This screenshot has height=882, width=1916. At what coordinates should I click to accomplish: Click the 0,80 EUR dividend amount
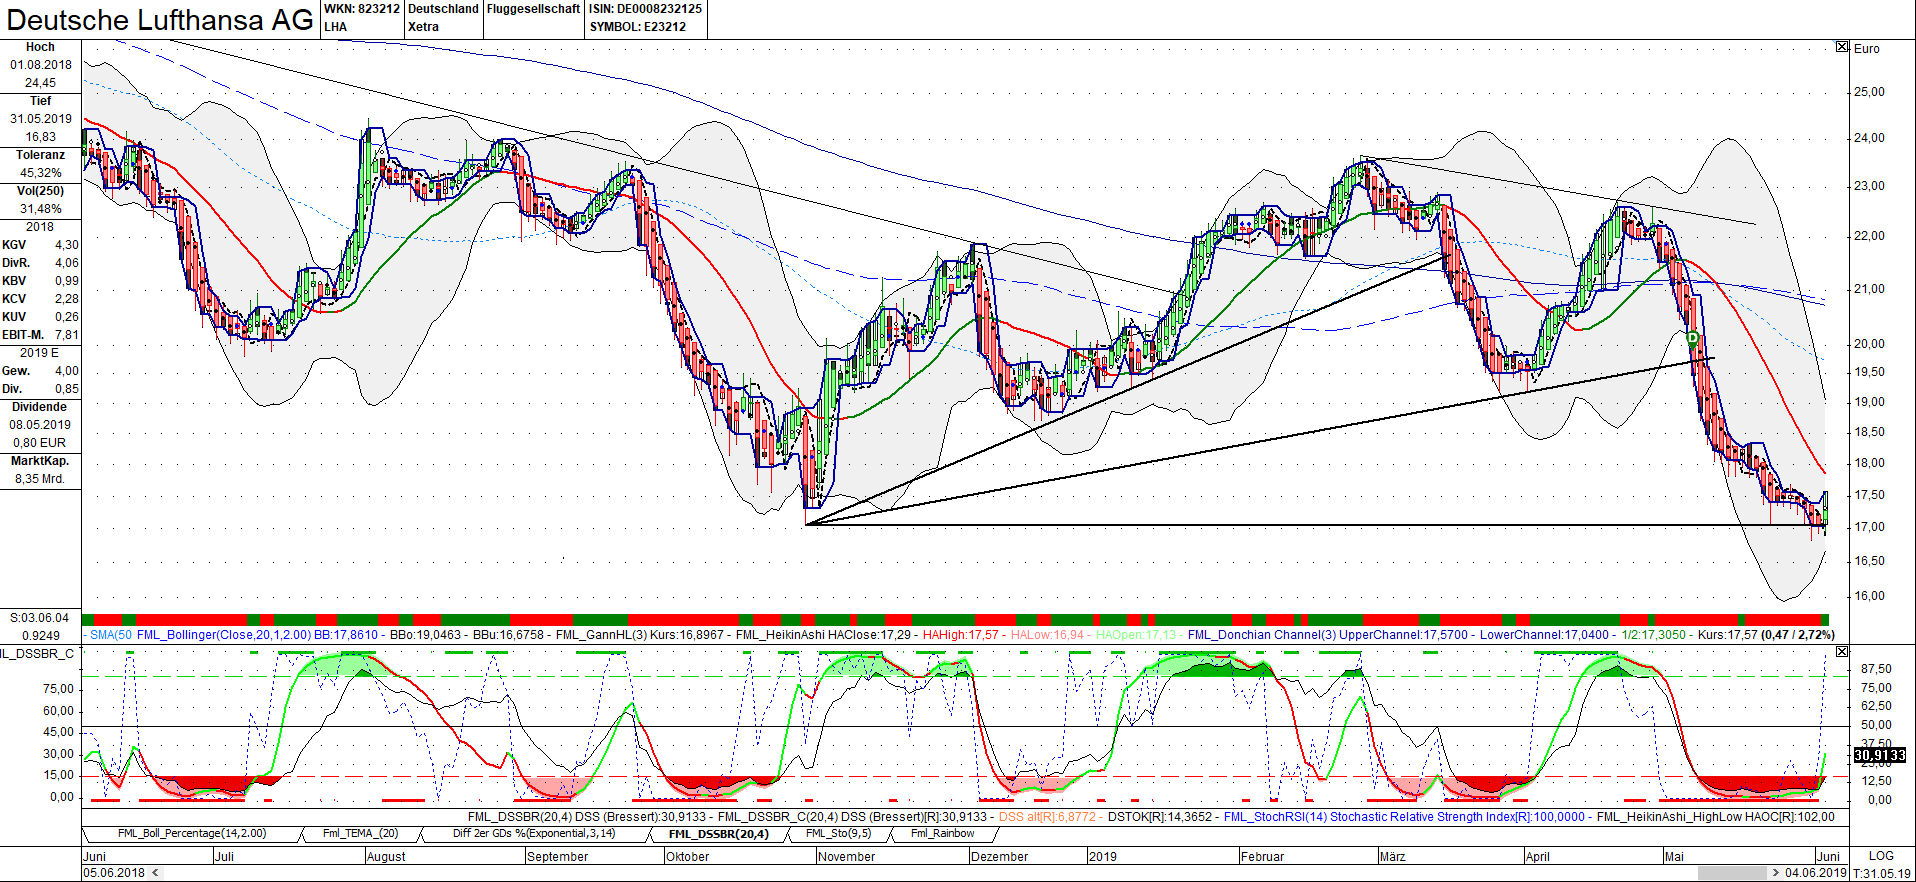click(x=40, y=443)
